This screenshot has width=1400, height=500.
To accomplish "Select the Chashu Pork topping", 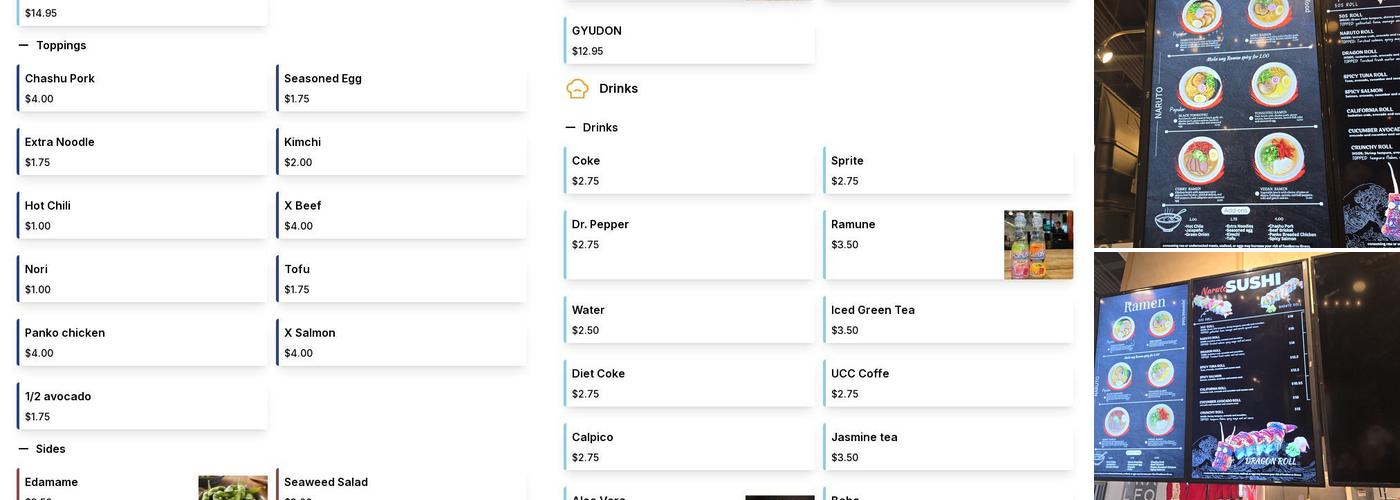I will [142, 88].
